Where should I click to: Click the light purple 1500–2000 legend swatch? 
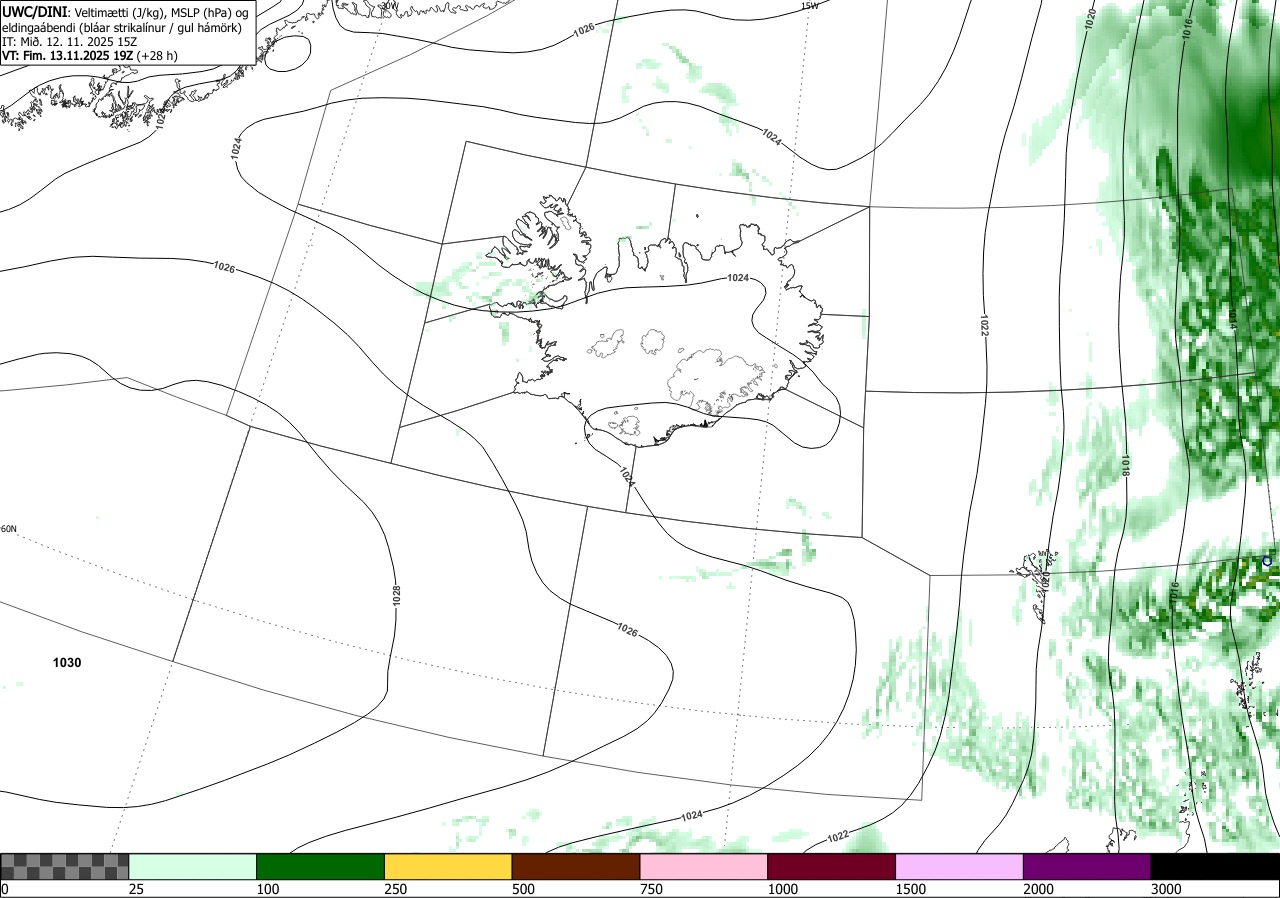(x=960, y=866)
